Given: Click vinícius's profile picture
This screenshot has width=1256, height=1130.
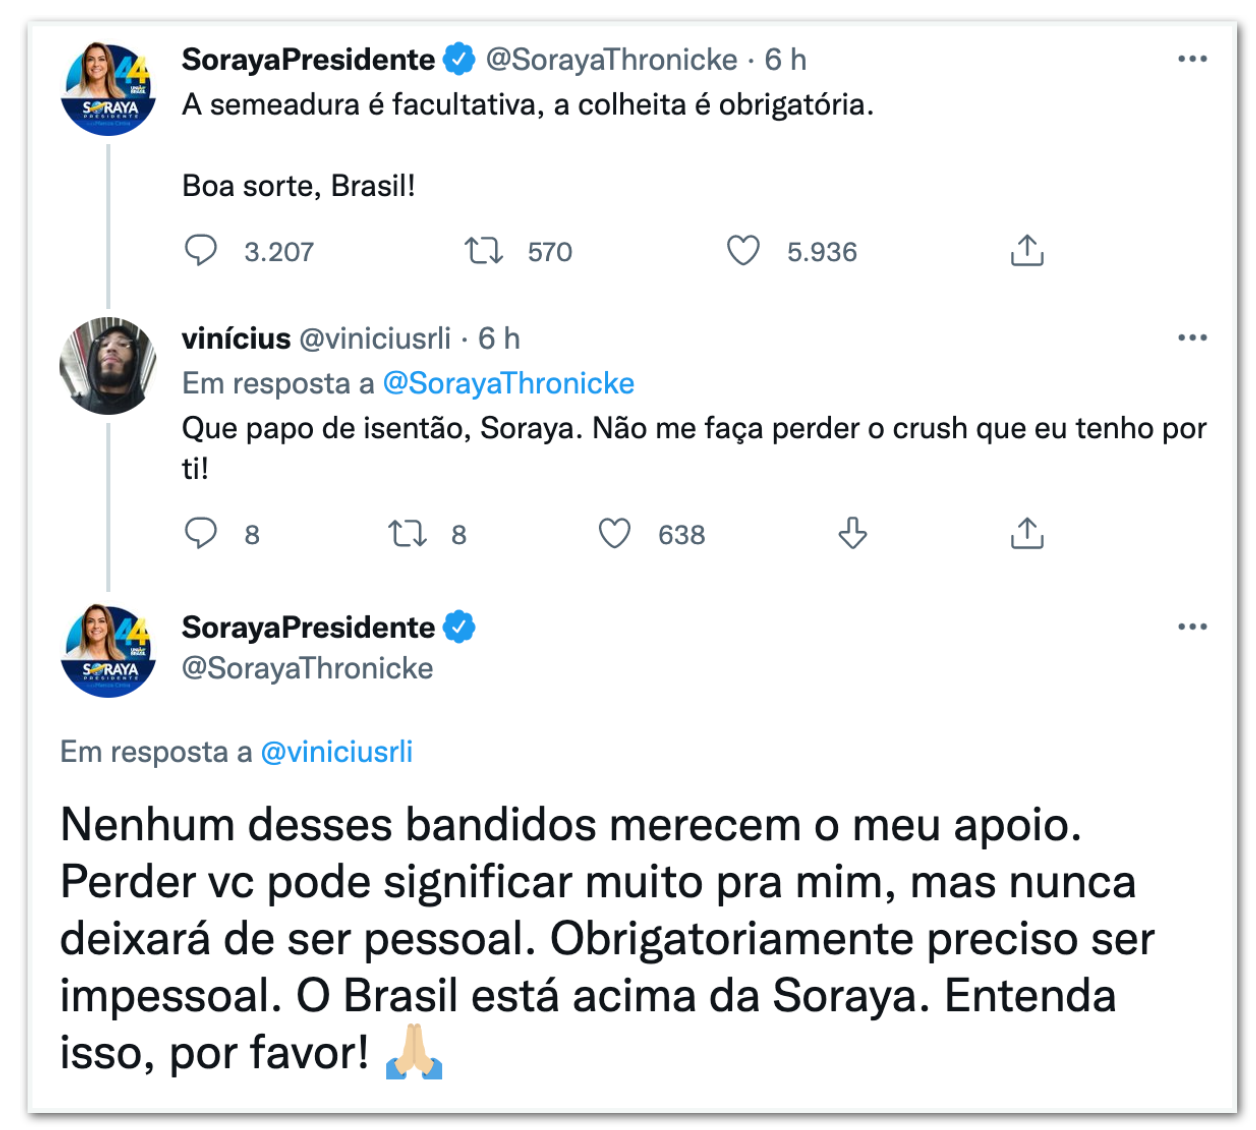Looking at the screenshot, I should [x=108, y=366].
